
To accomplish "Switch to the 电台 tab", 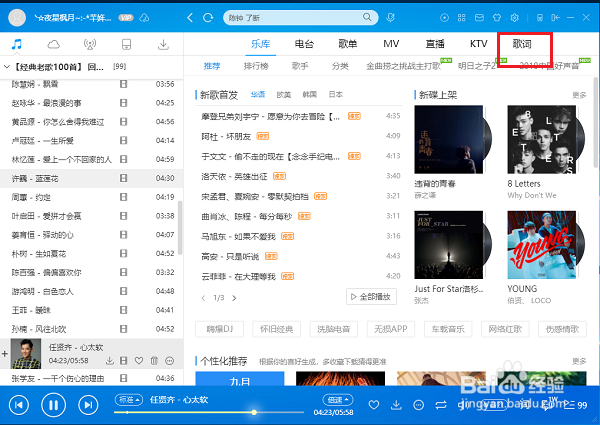I will point(304,44).
